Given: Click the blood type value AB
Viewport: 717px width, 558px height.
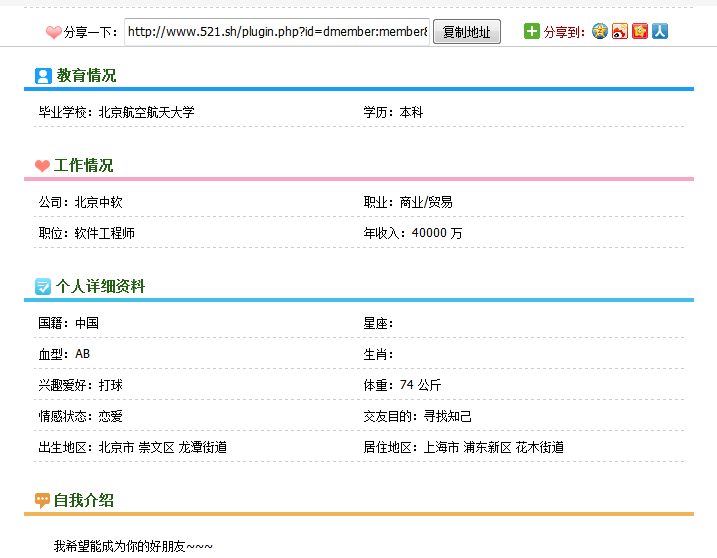Looking at the screenshot, I should pos(82,354).
